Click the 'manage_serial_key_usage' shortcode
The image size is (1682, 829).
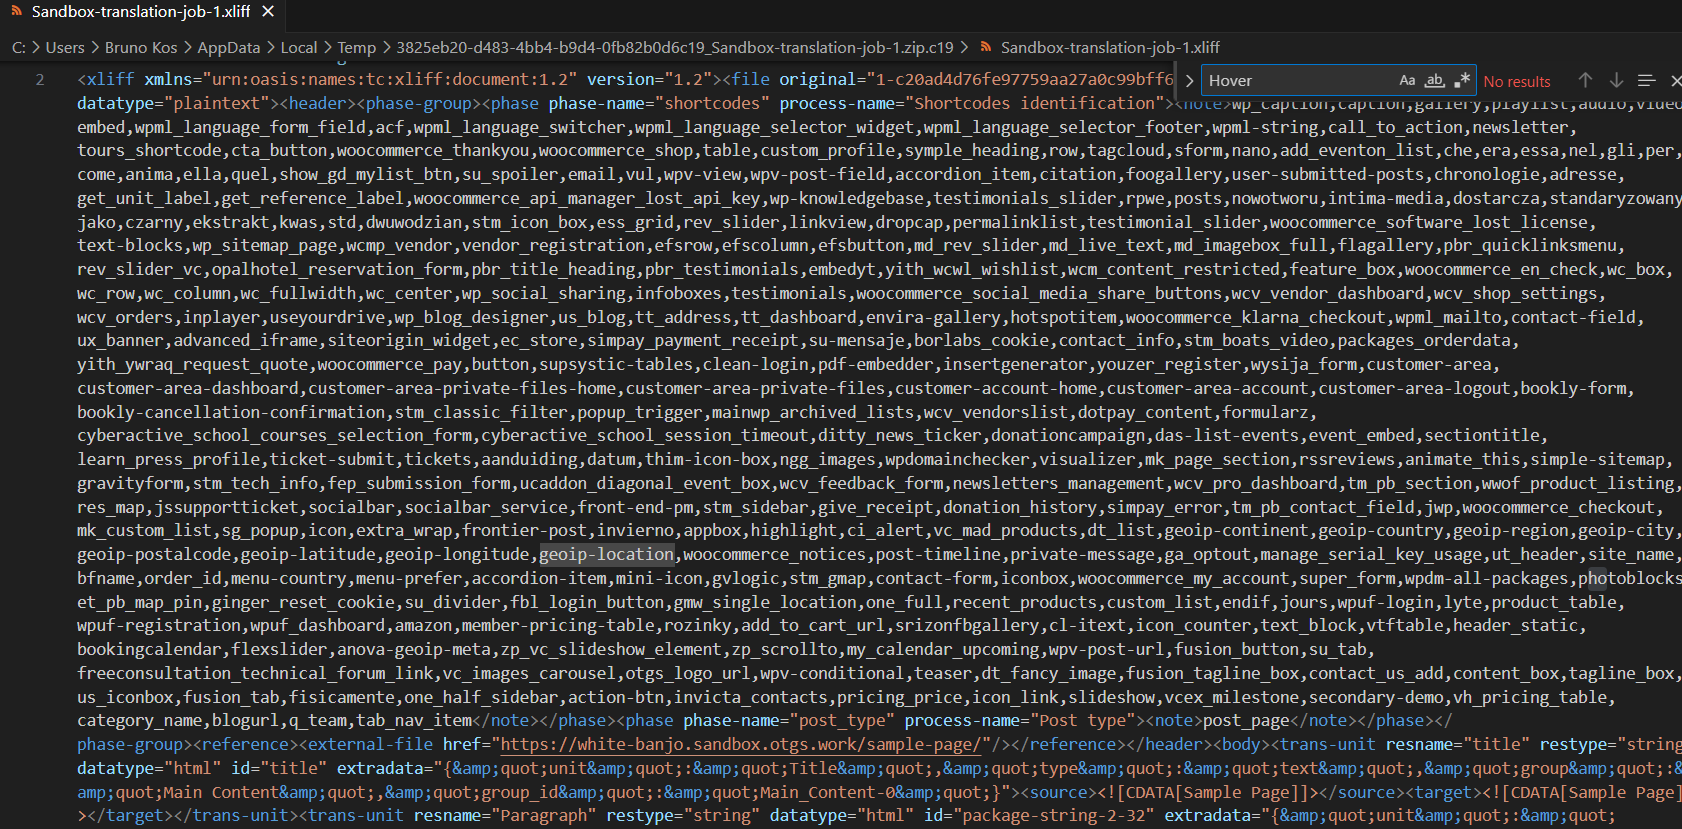click(x=1371, y=554)
